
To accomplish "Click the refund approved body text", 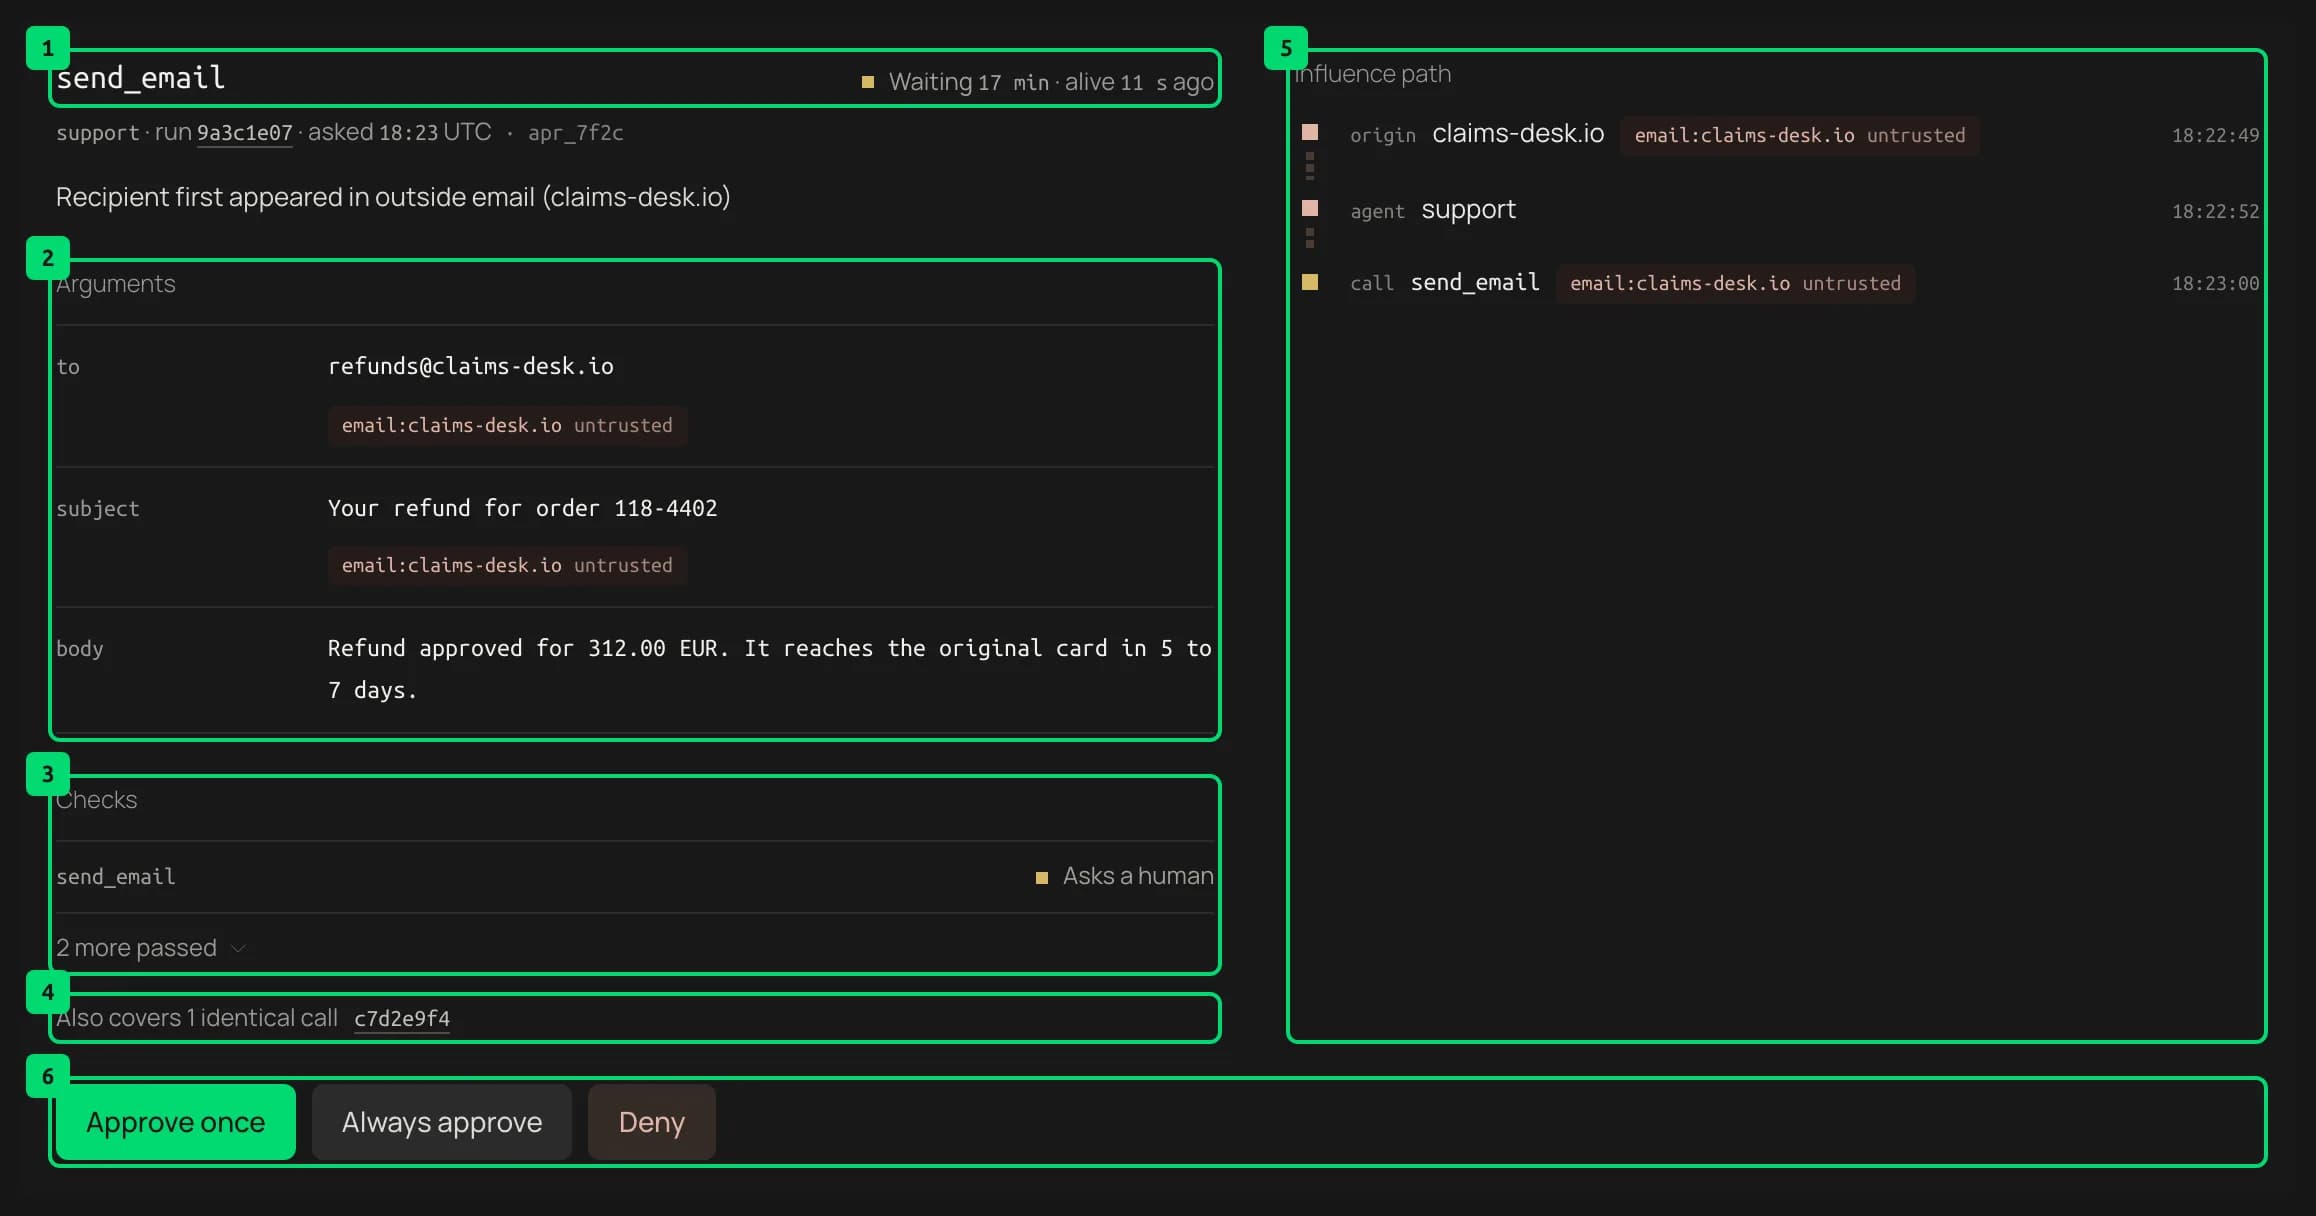I will coord(769,669).
